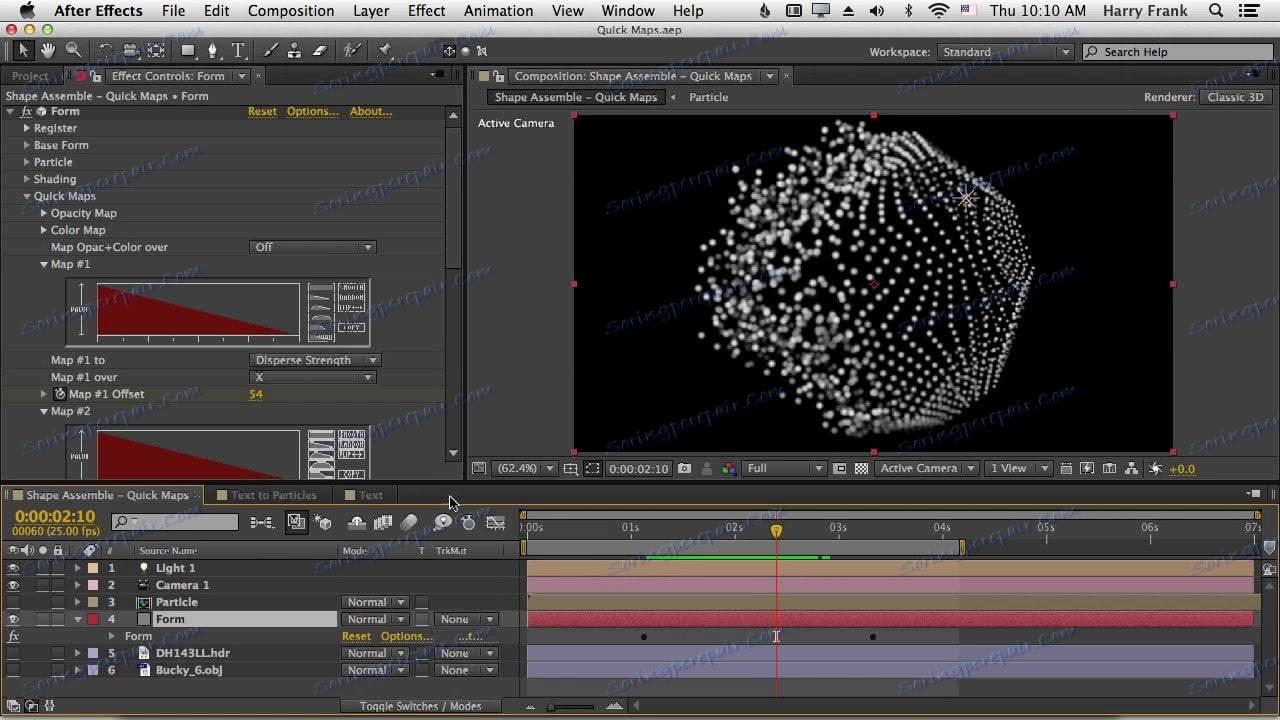Toggle Map #1 Offset stopwatch
This screenshot has height=720, width=1280.
pos(59,394)
